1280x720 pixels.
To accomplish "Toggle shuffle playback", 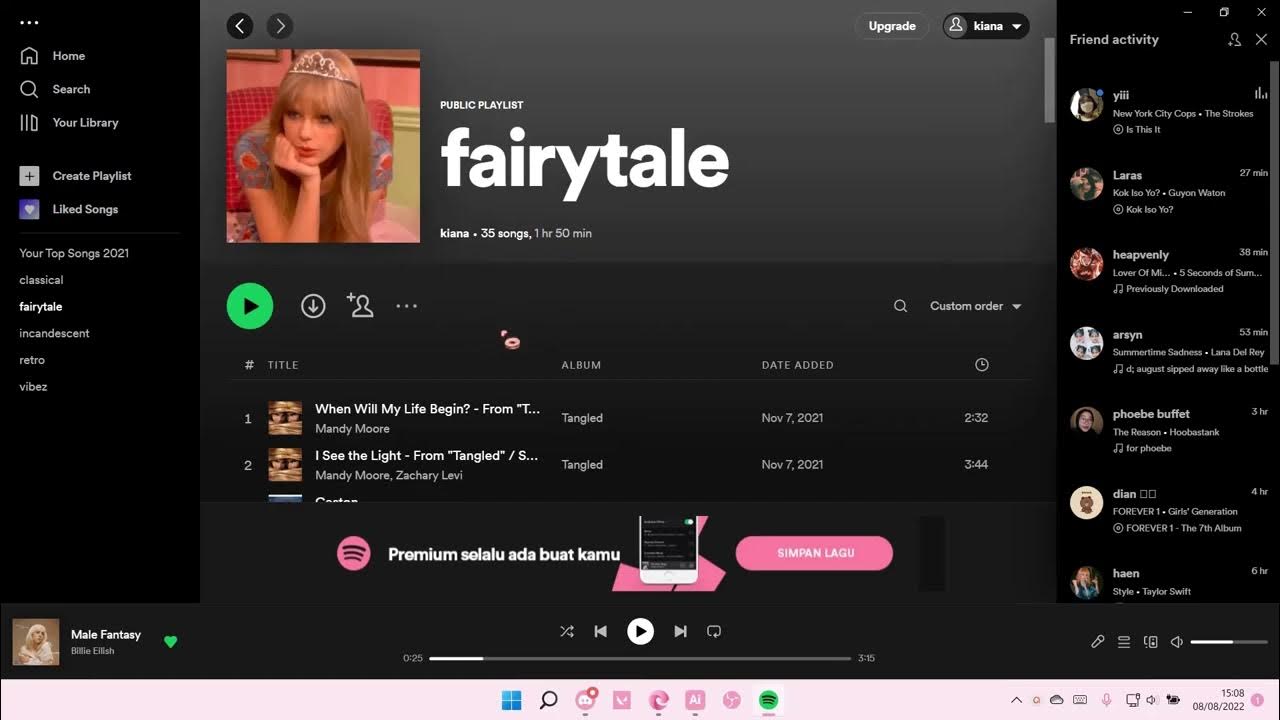I will click(567, 631).
